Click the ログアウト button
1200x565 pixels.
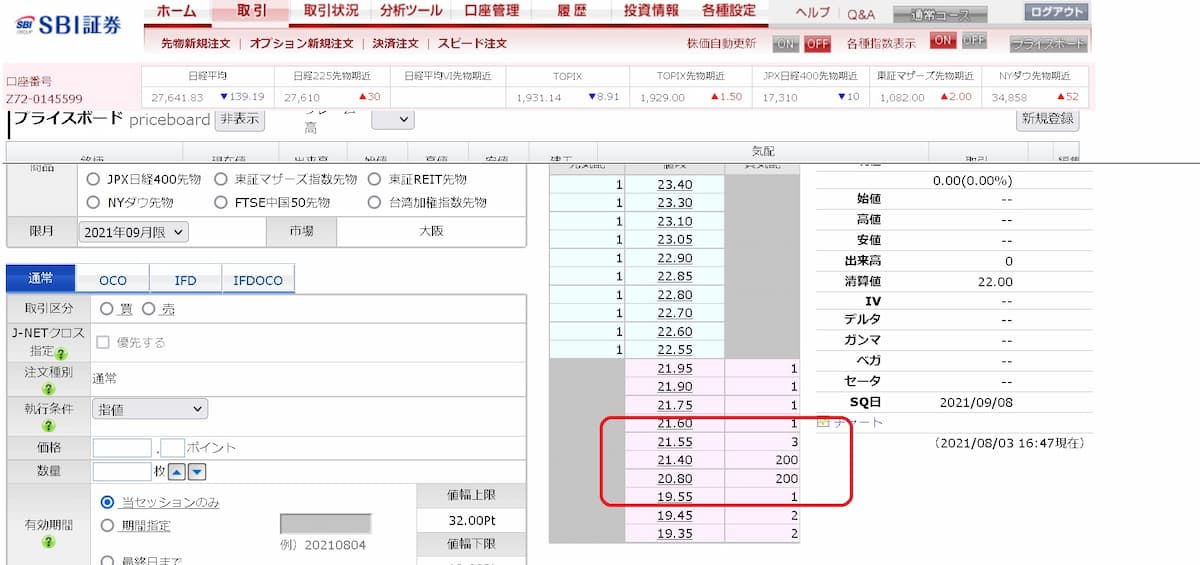click(x=1056, y=12)
